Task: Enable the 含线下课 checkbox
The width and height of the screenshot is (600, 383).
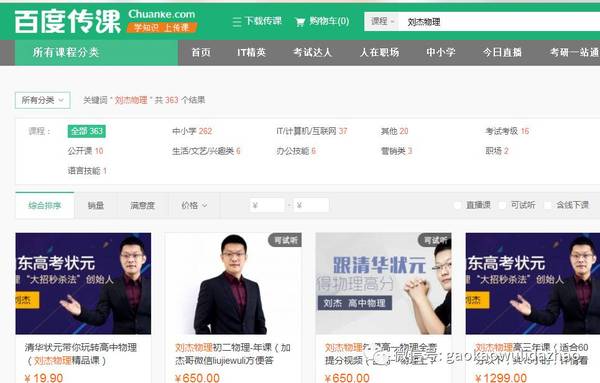Action: 548,205
